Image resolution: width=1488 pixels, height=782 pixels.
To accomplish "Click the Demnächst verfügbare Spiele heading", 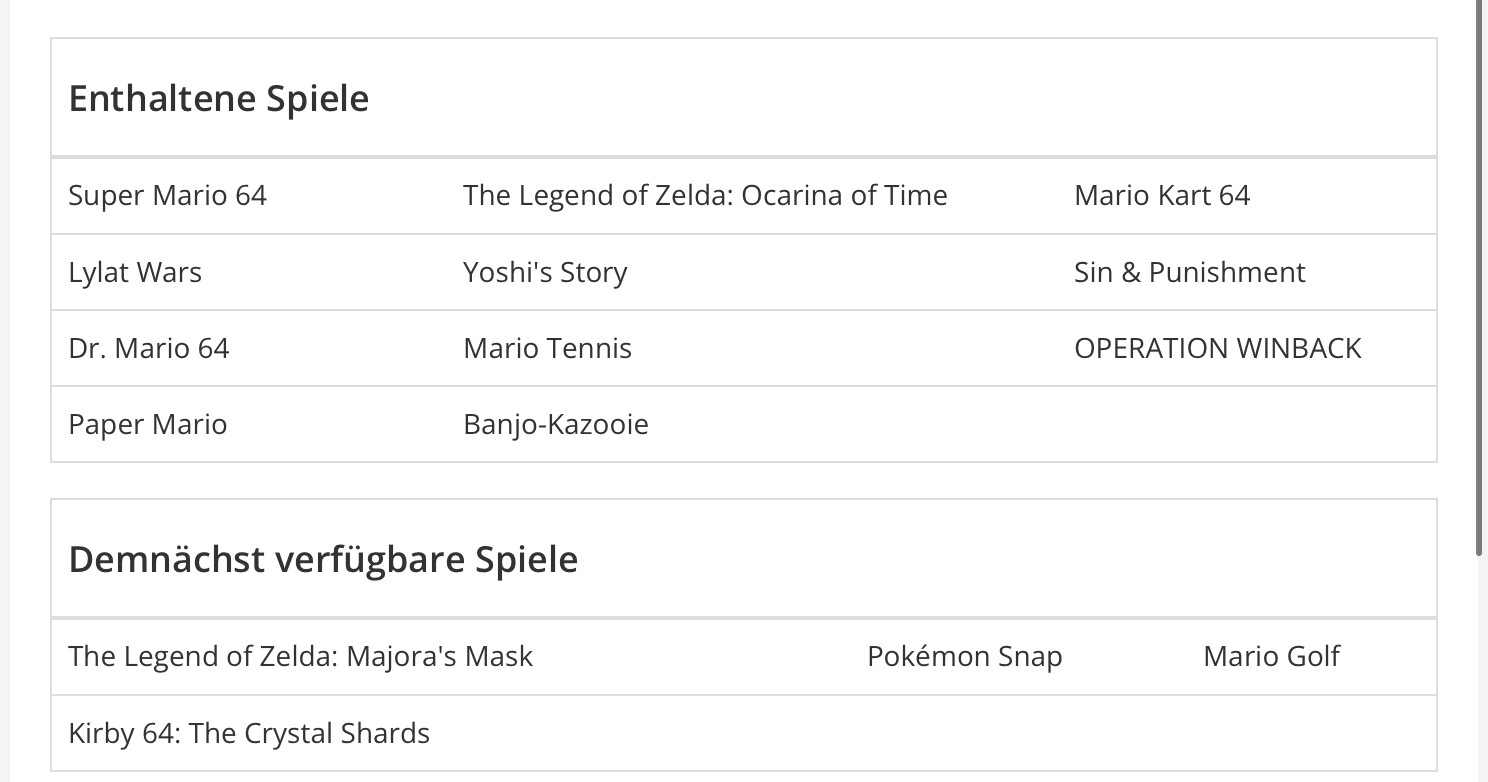I will pyautogui.click(x=323, y=559).
